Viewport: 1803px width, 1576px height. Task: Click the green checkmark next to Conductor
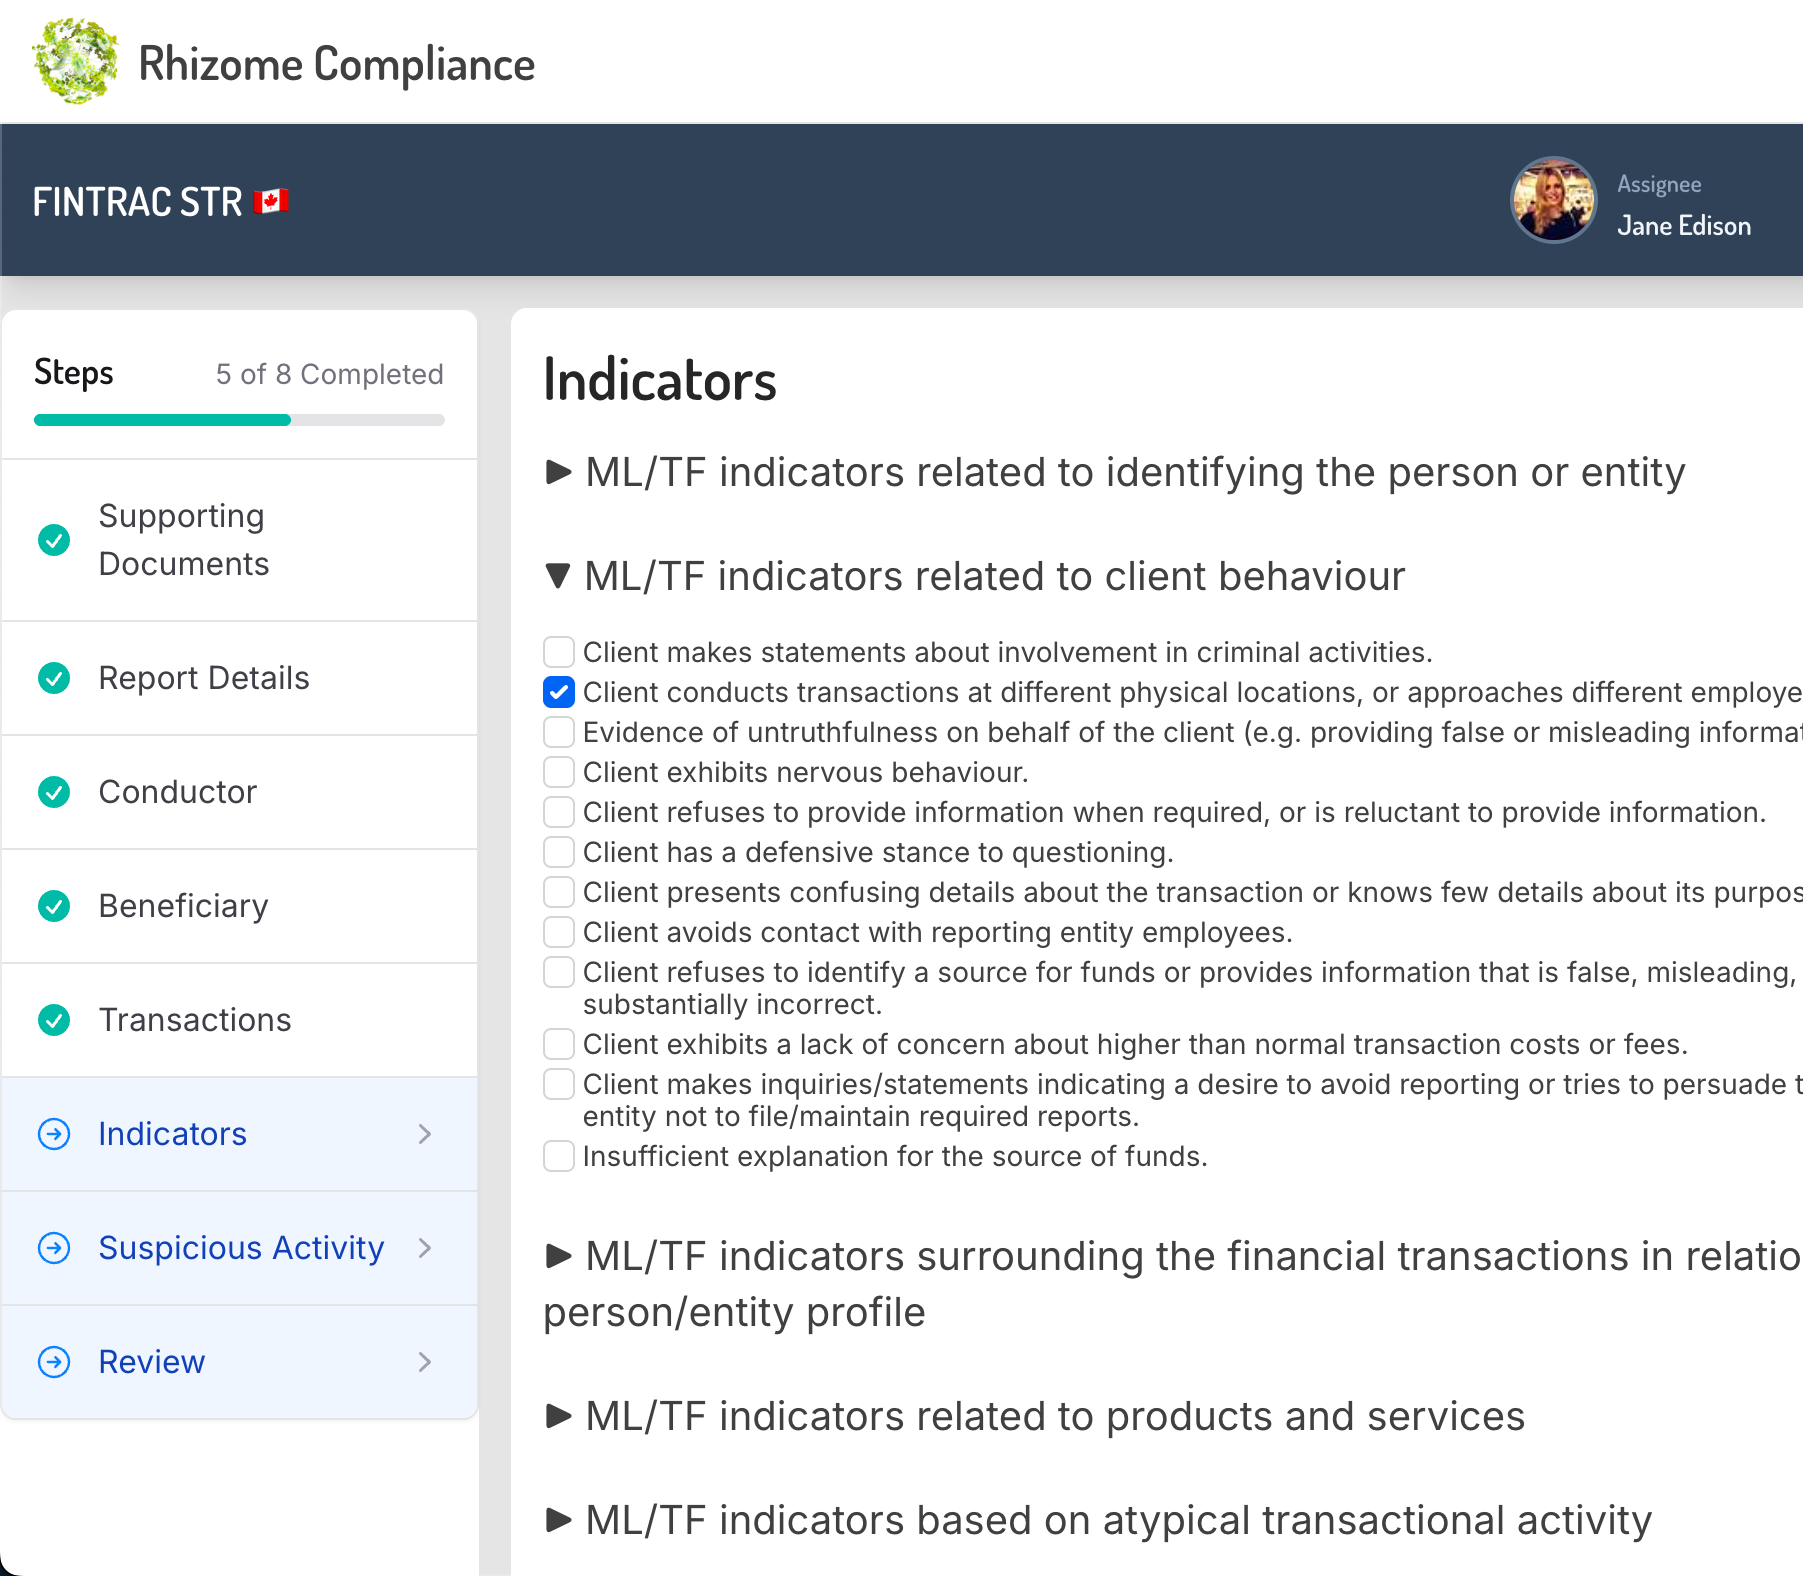pyautogui.click(x=54, y=792)
